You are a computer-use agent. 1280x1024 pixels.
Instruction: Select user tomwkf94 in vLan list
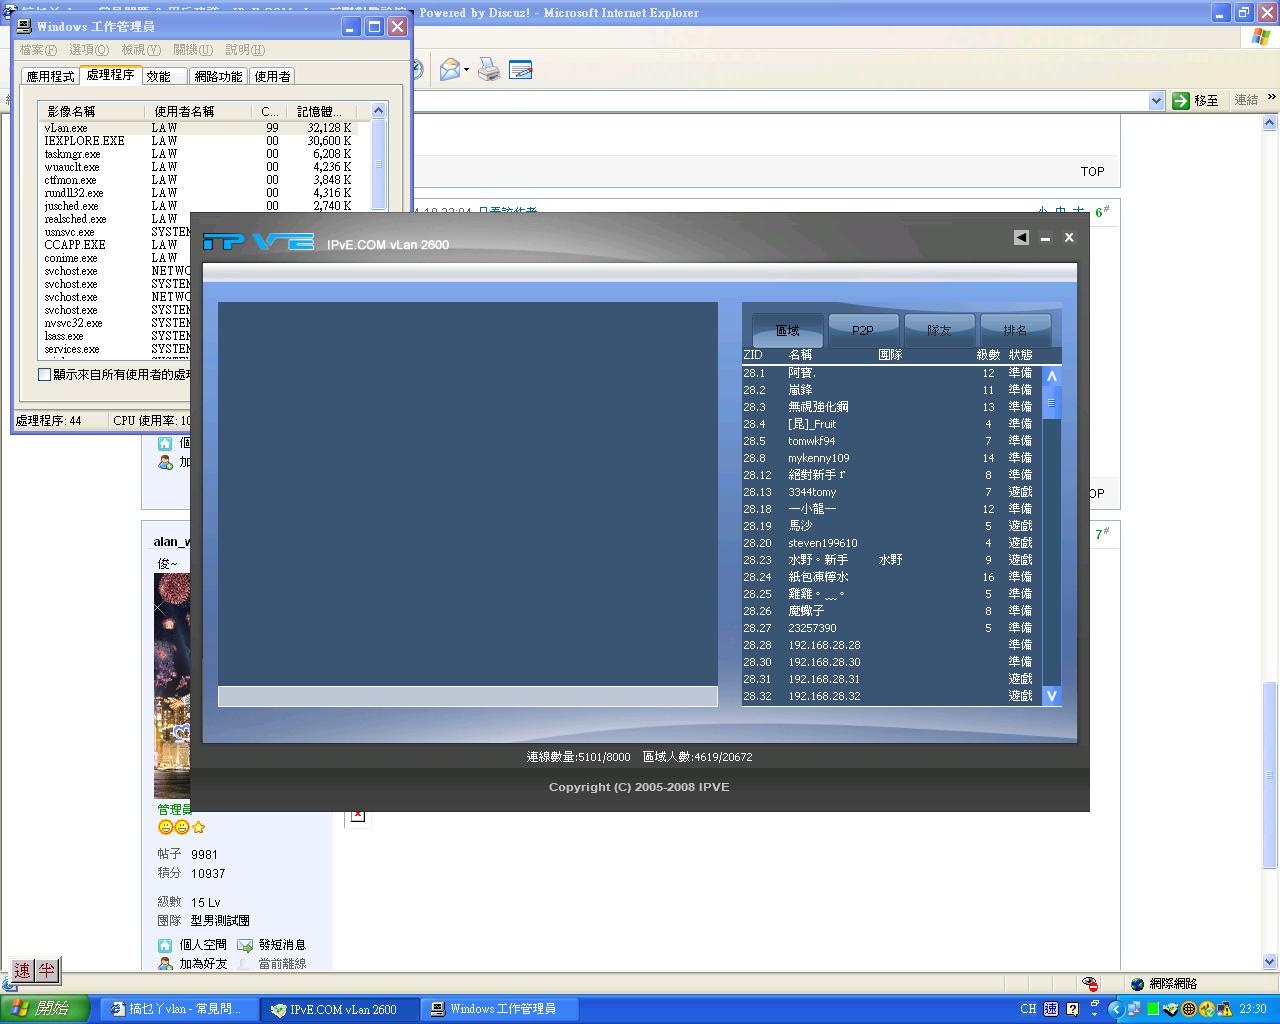pyautogui.click(x=892, y=441)
